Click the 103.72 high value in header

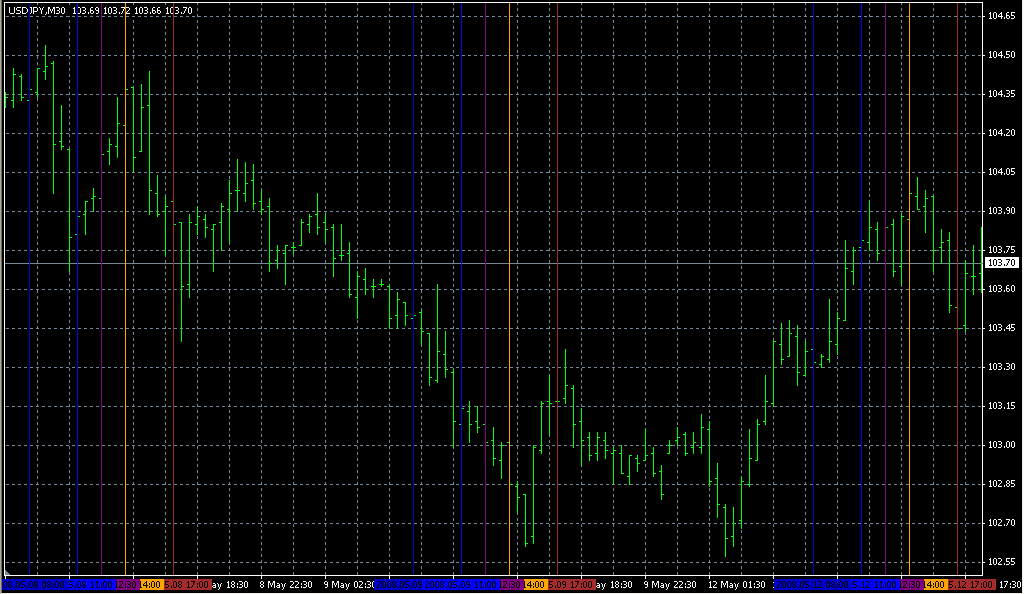[x=116, y=10]
